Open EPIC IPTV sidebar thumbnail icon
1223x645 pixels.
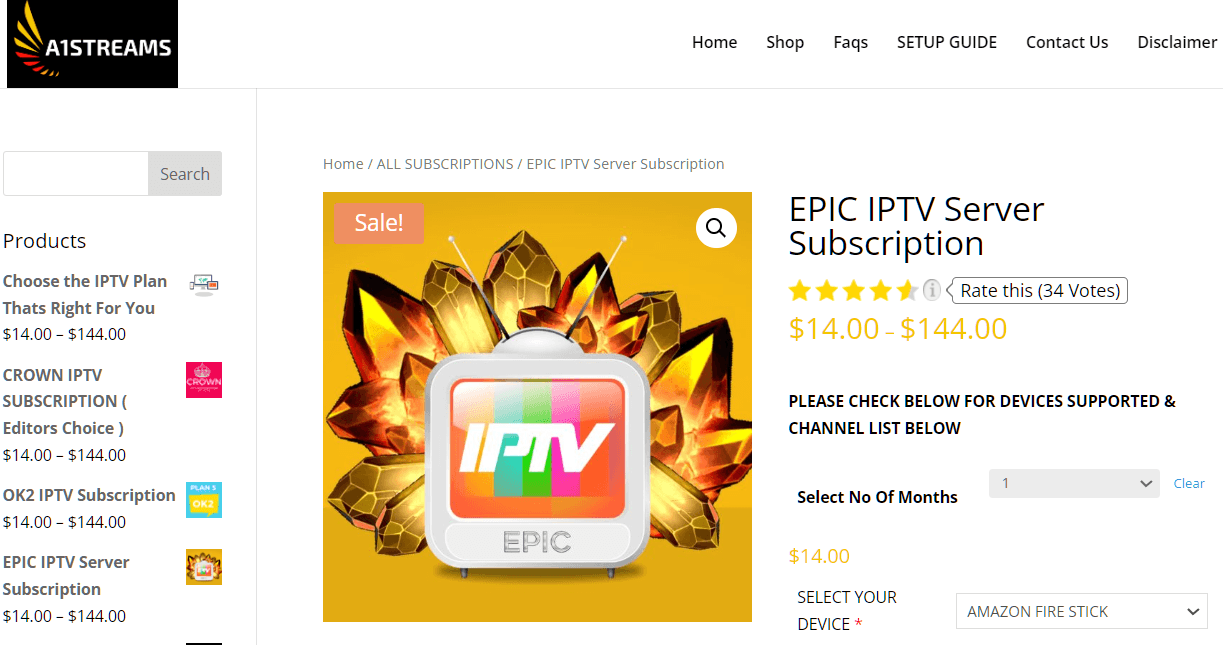pyautogui.click(x=204, y=567)
